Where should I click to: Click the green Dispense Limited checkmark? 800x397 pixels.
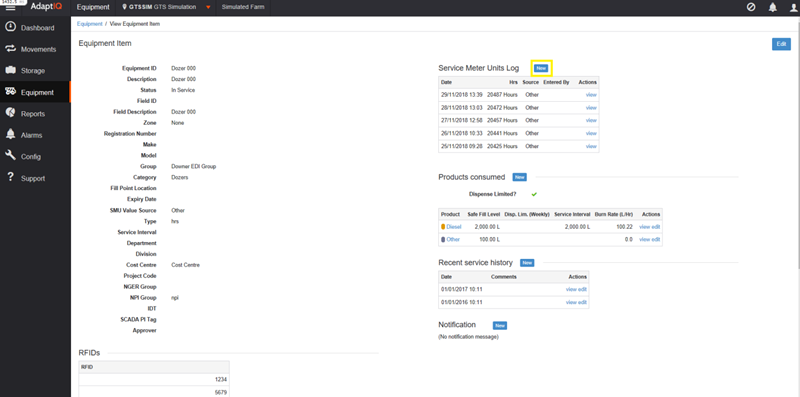click(x=534, y=194)
